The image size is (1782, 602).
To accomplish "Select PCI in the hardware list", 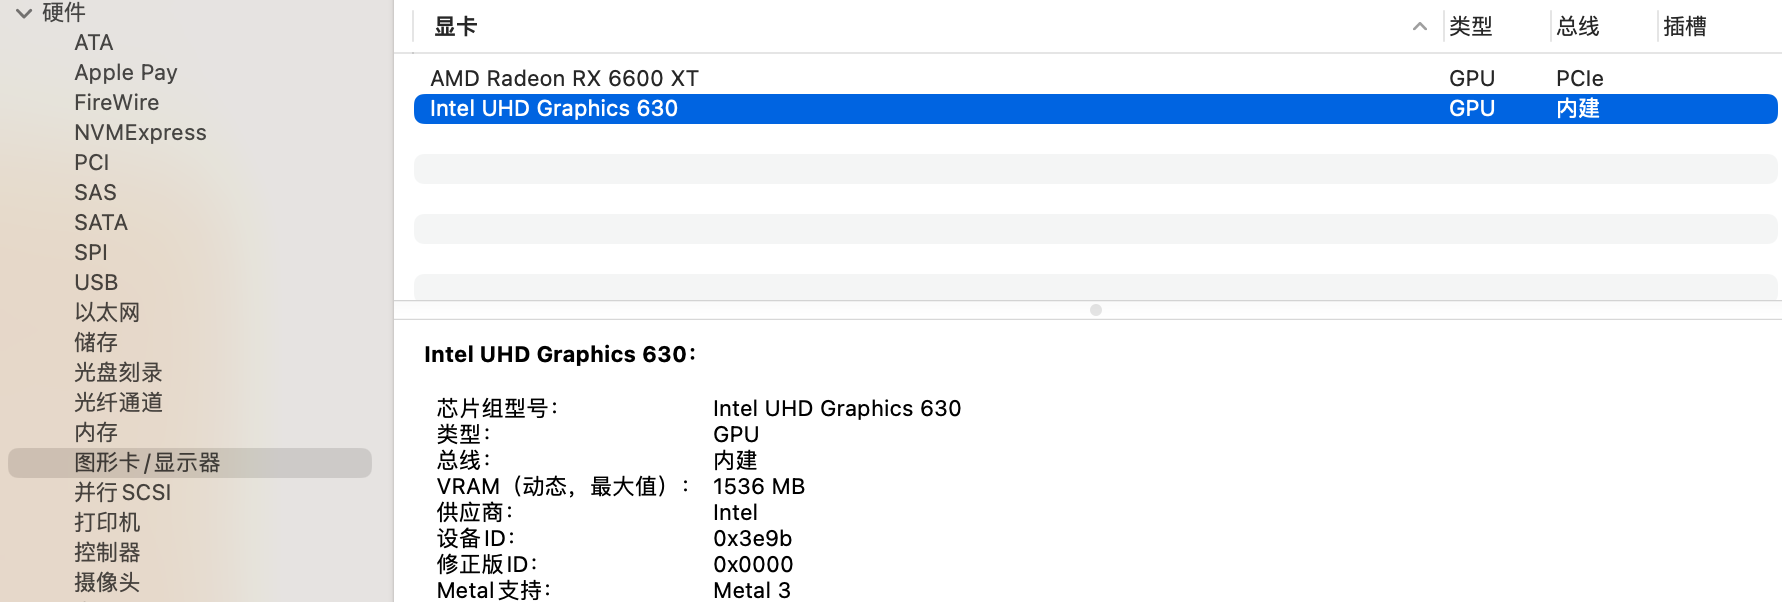I will pos(91,162).
